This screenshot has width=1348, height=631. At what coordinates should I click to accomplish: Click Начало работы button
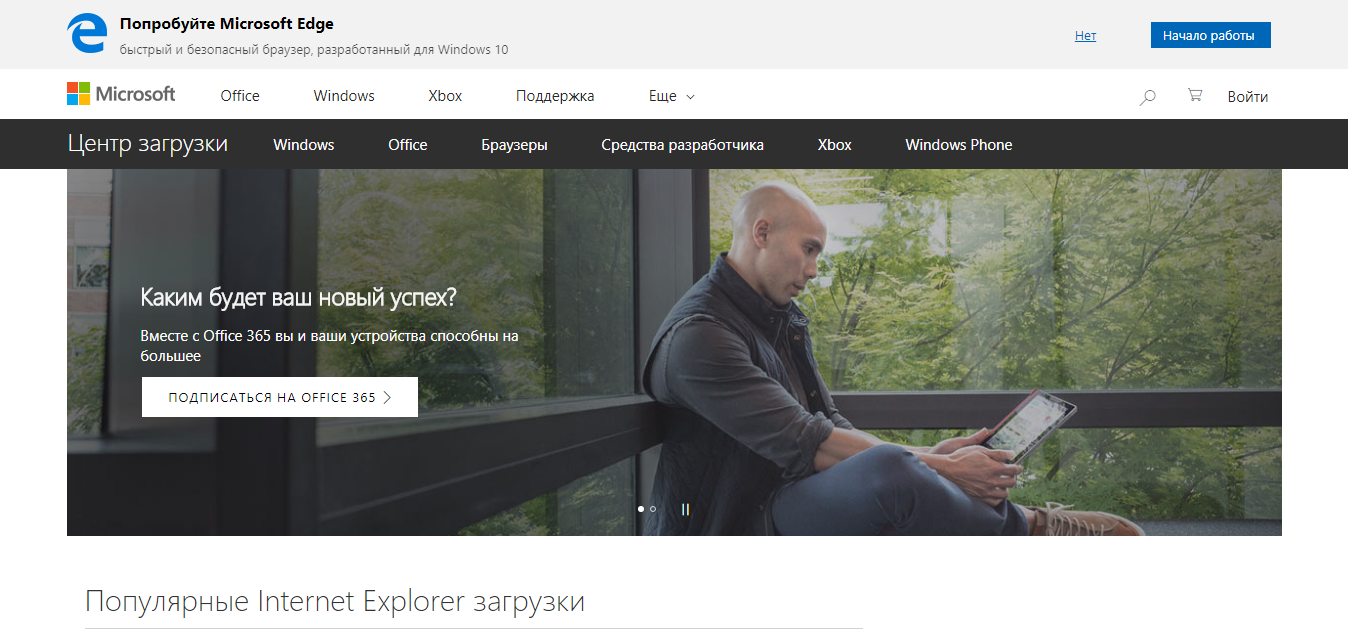[x=1210, y=34]
